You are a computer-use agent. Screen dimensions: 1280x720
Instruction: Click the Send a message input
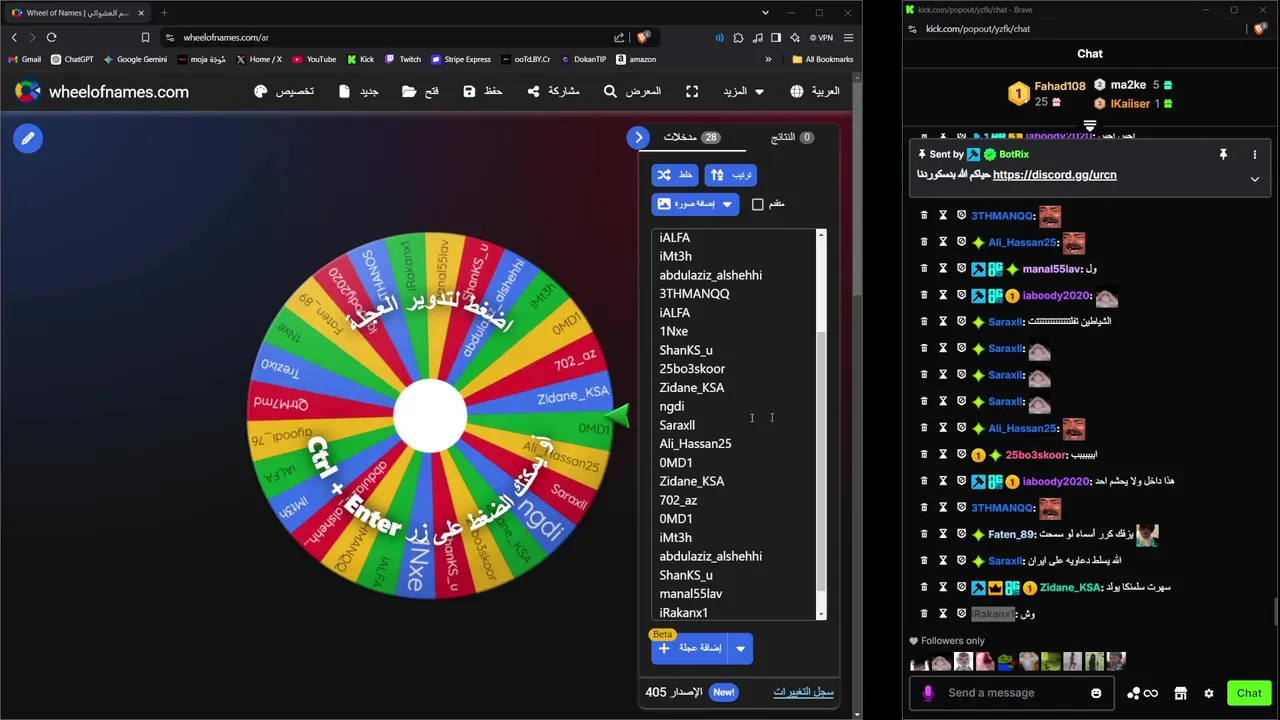click(x=1014, y=693)
